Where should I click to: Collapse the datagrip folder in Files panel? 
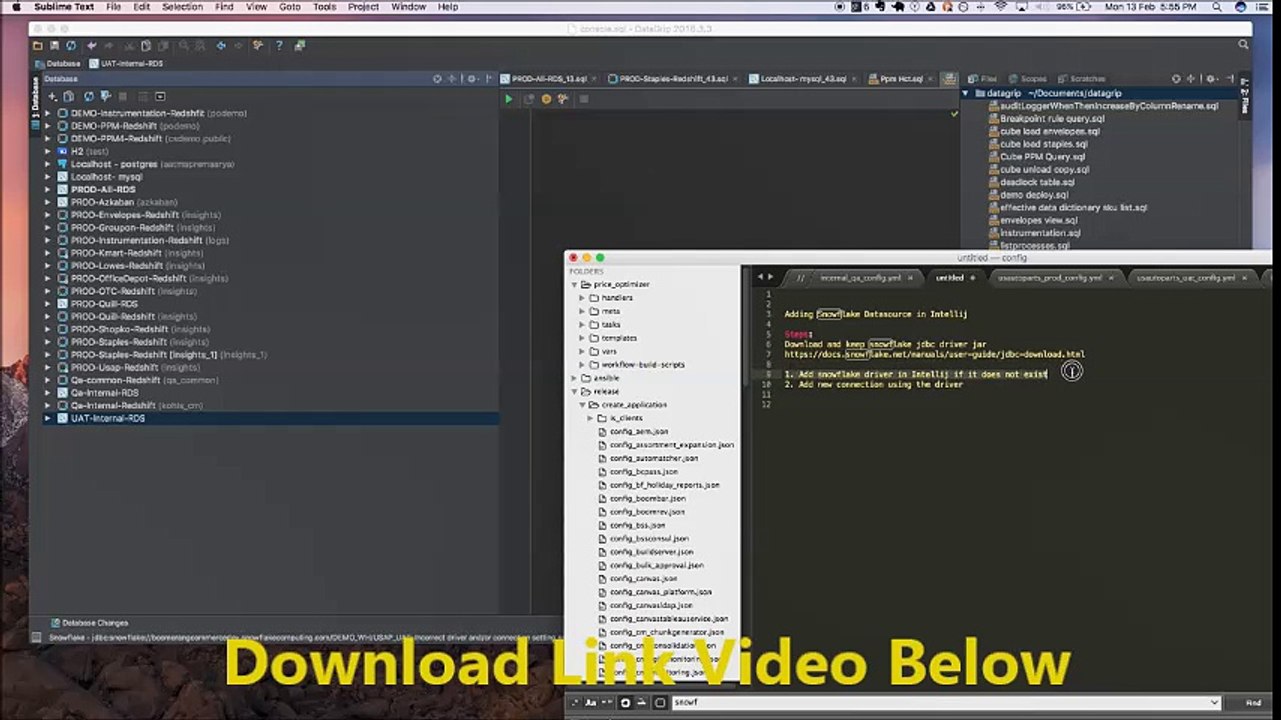966,93
